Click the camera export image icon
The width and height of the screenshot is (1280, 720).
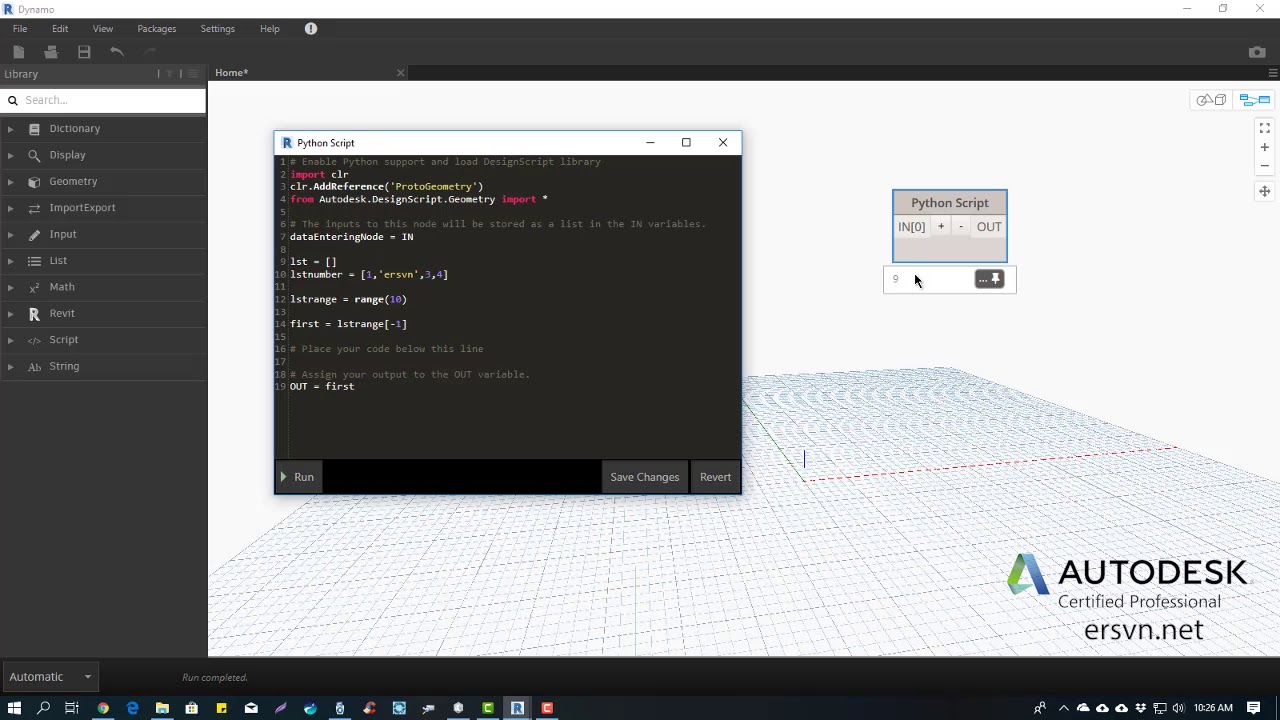1257,52
